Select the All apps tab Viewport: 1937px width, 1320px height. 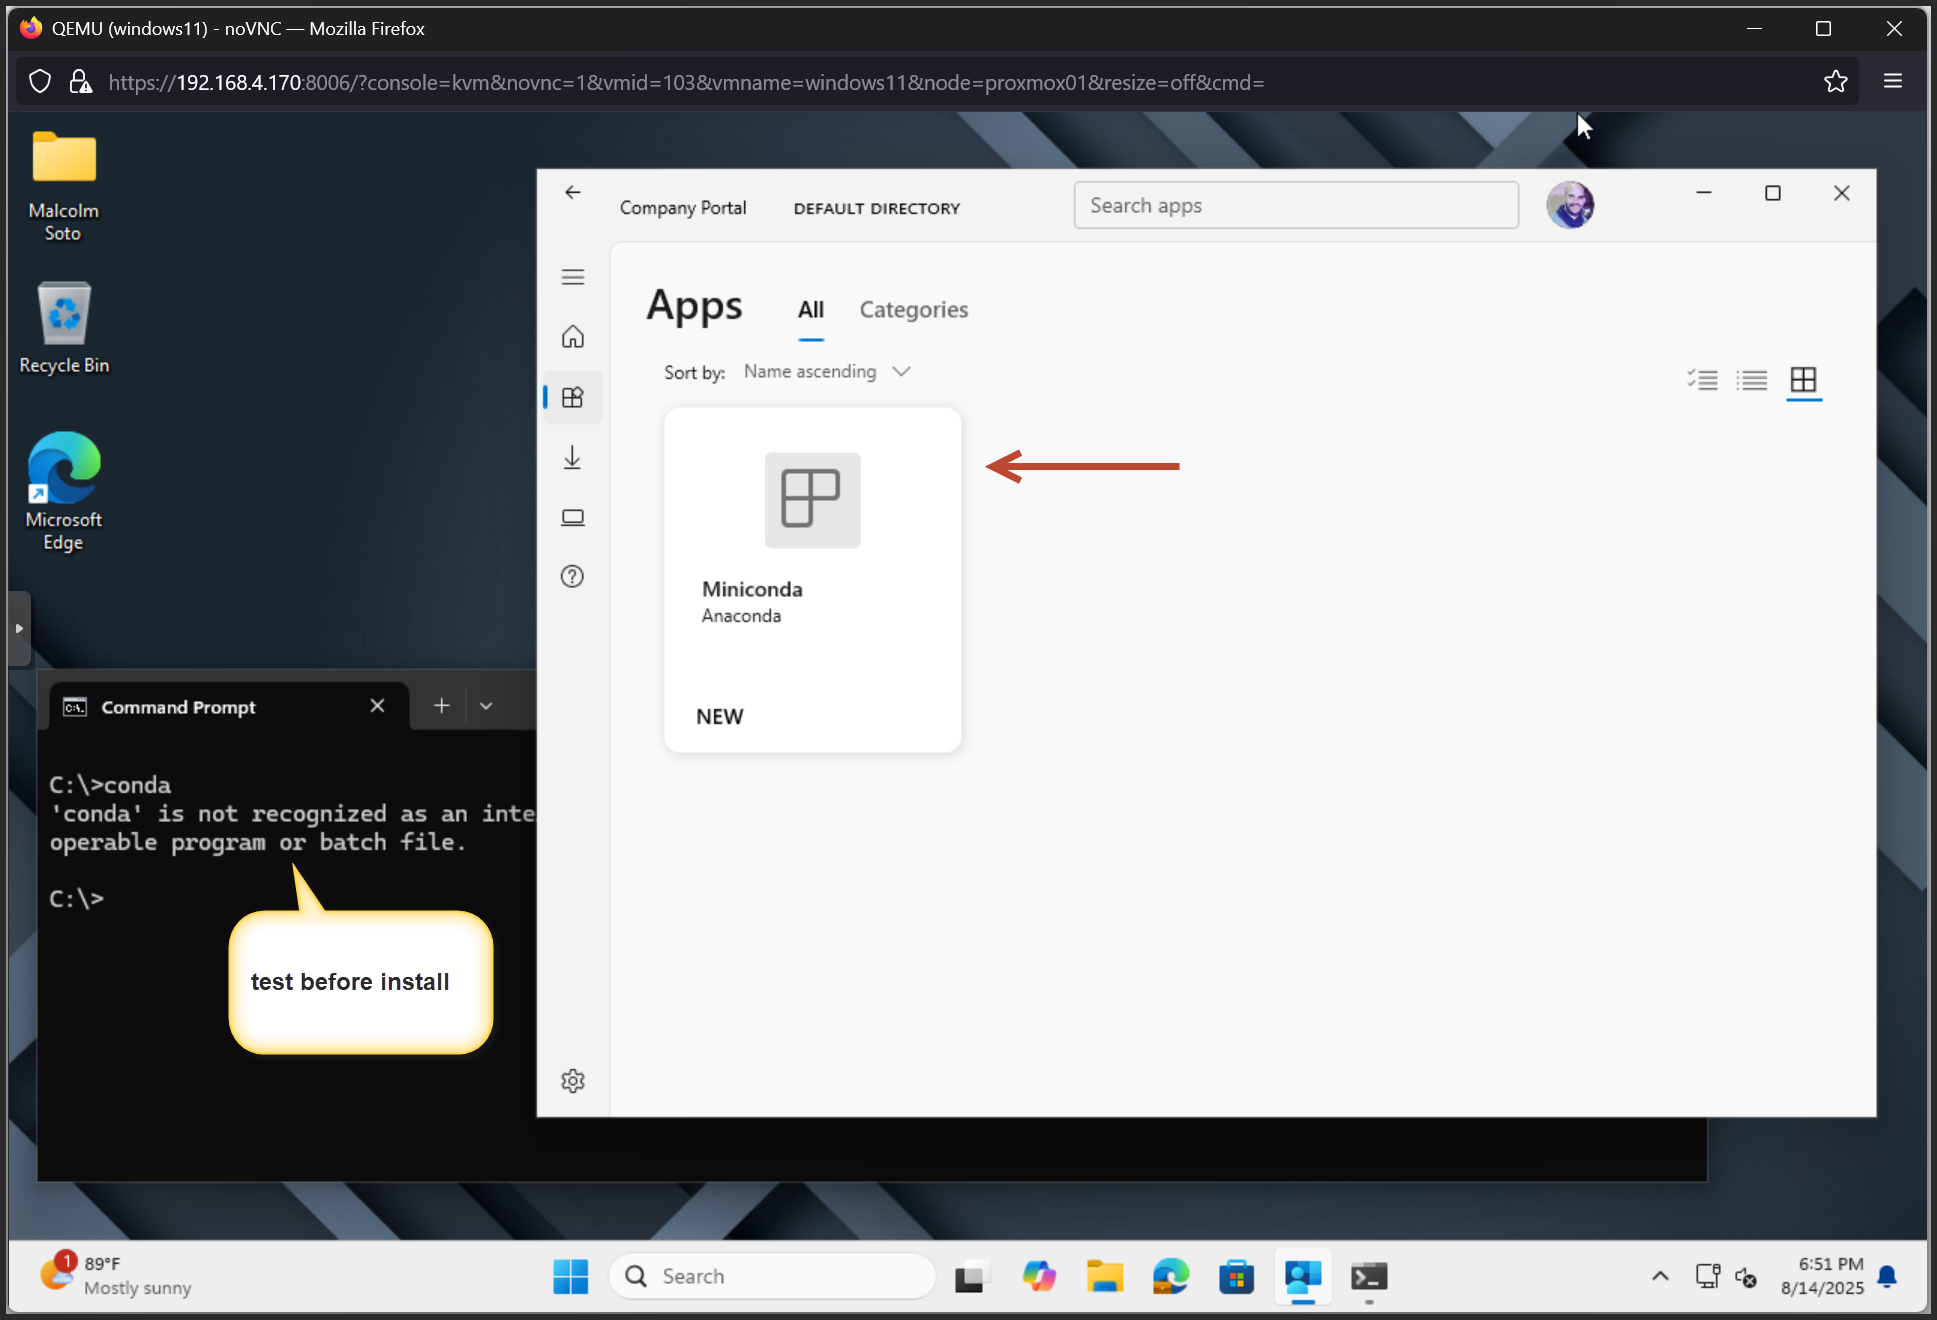click(x=810, y=310)
